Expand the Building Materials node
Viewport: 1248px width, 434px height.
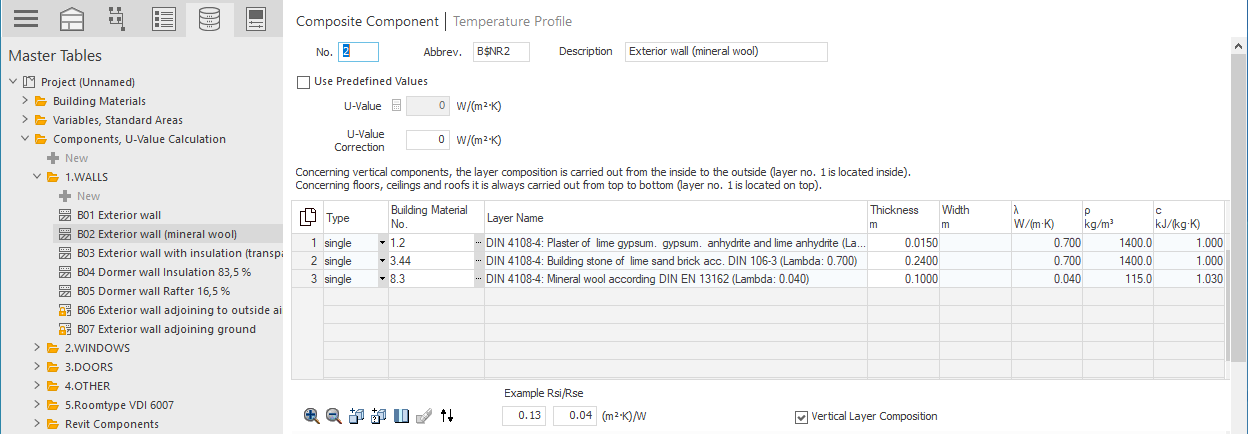coord(26,101)
